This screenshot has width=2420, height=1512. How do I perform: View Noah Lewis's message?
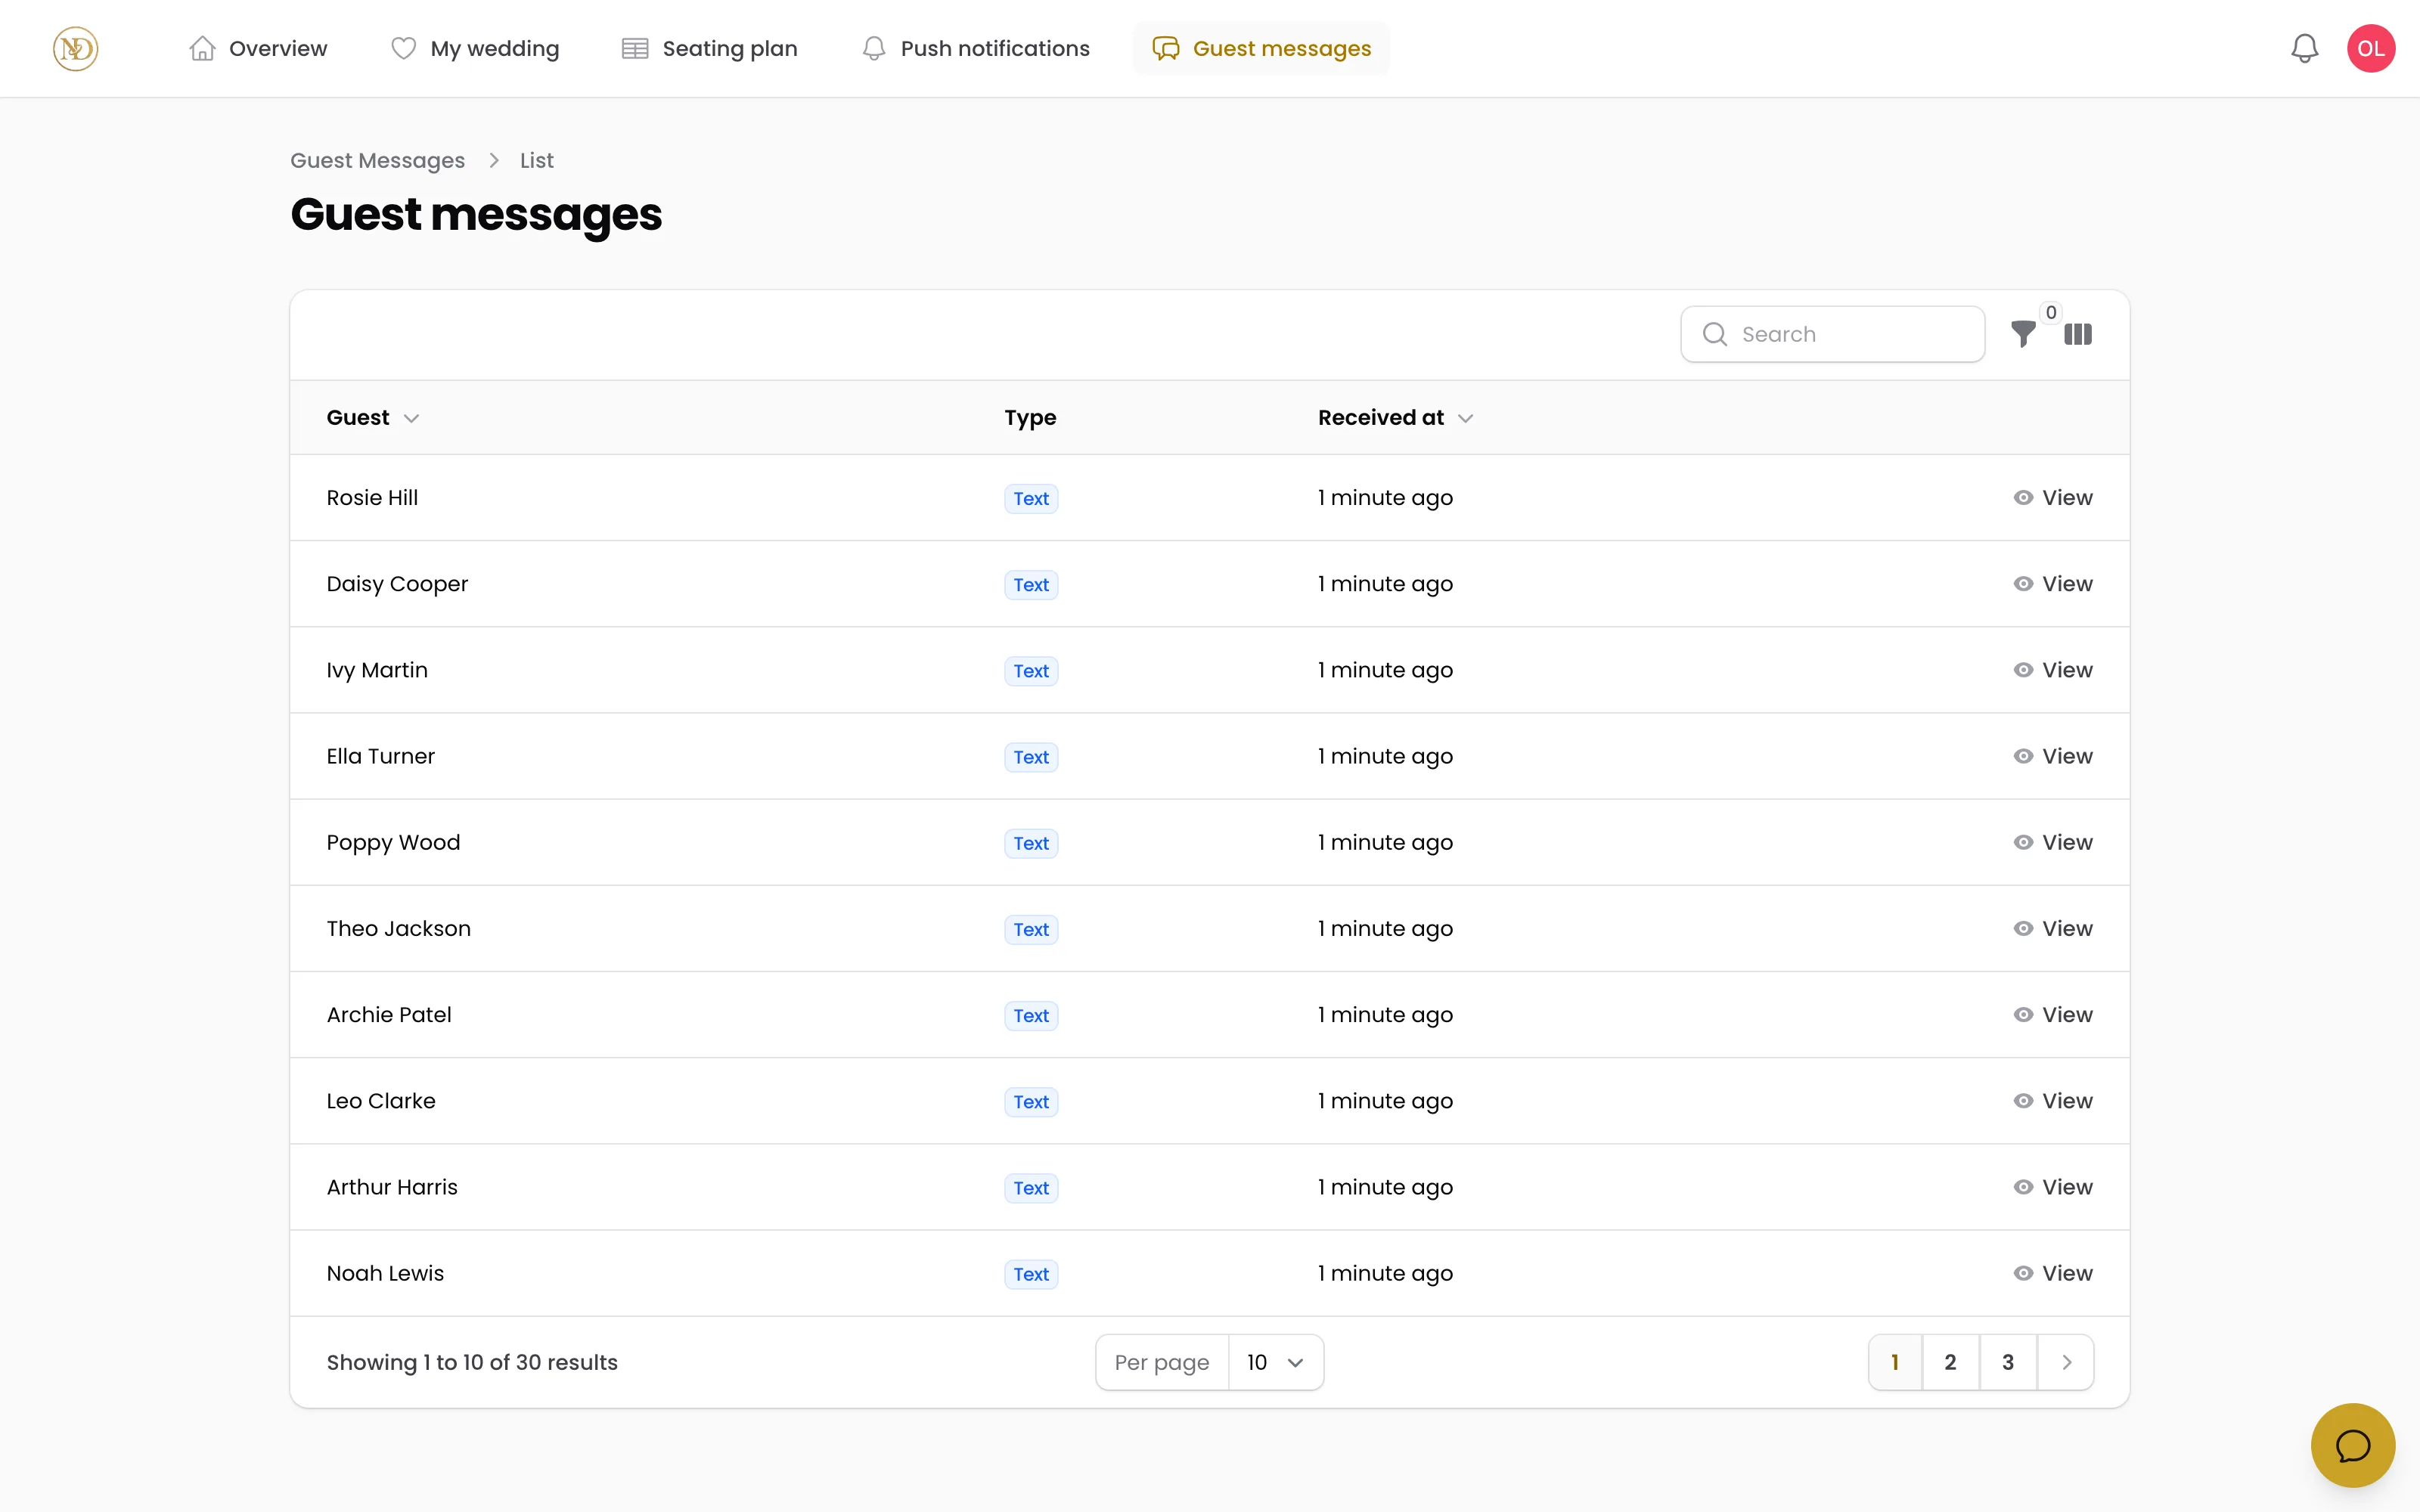pos(2052,1273)
